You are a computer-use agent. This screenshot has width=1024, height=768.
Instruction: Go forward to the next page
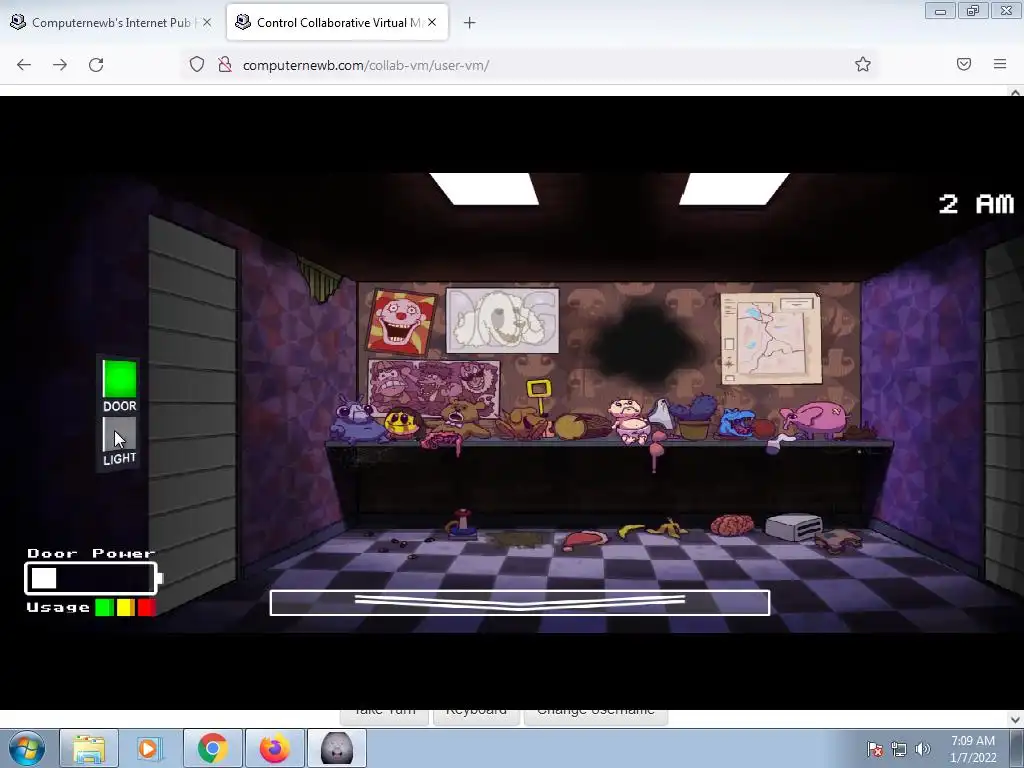[x=60, y=65]
